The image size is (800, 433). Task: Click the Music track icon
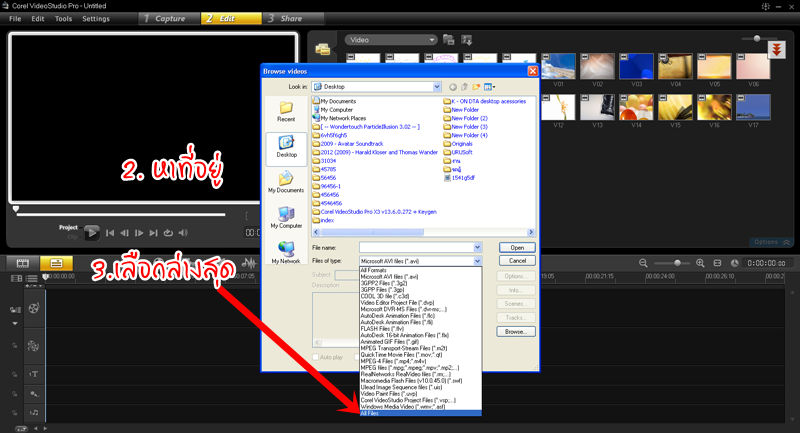33,412
